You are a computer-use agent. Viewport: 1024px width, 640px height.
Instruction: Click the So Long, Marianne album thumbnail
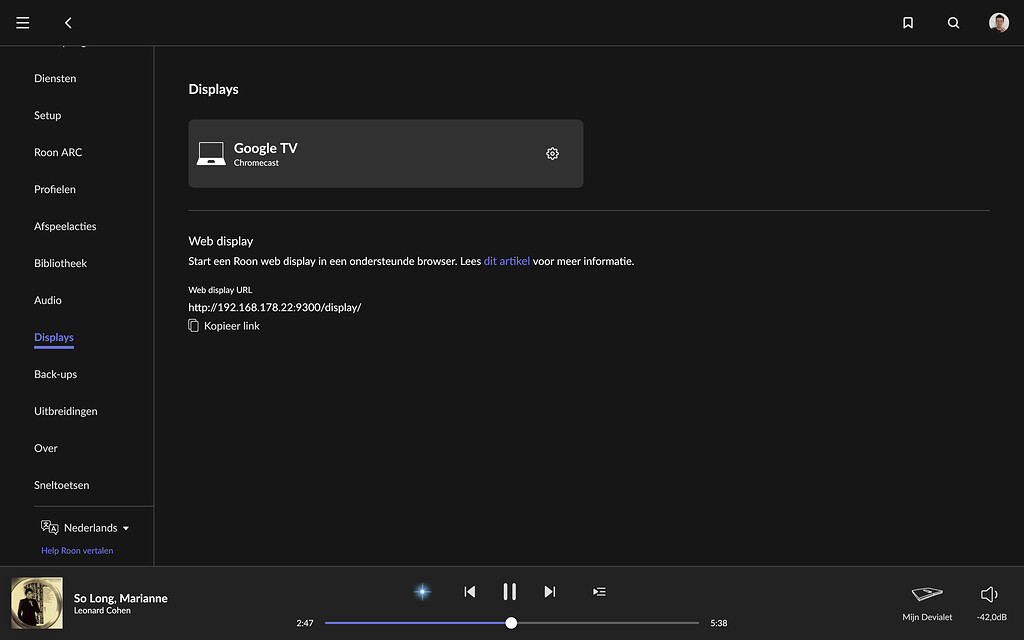tap(37, 603)
